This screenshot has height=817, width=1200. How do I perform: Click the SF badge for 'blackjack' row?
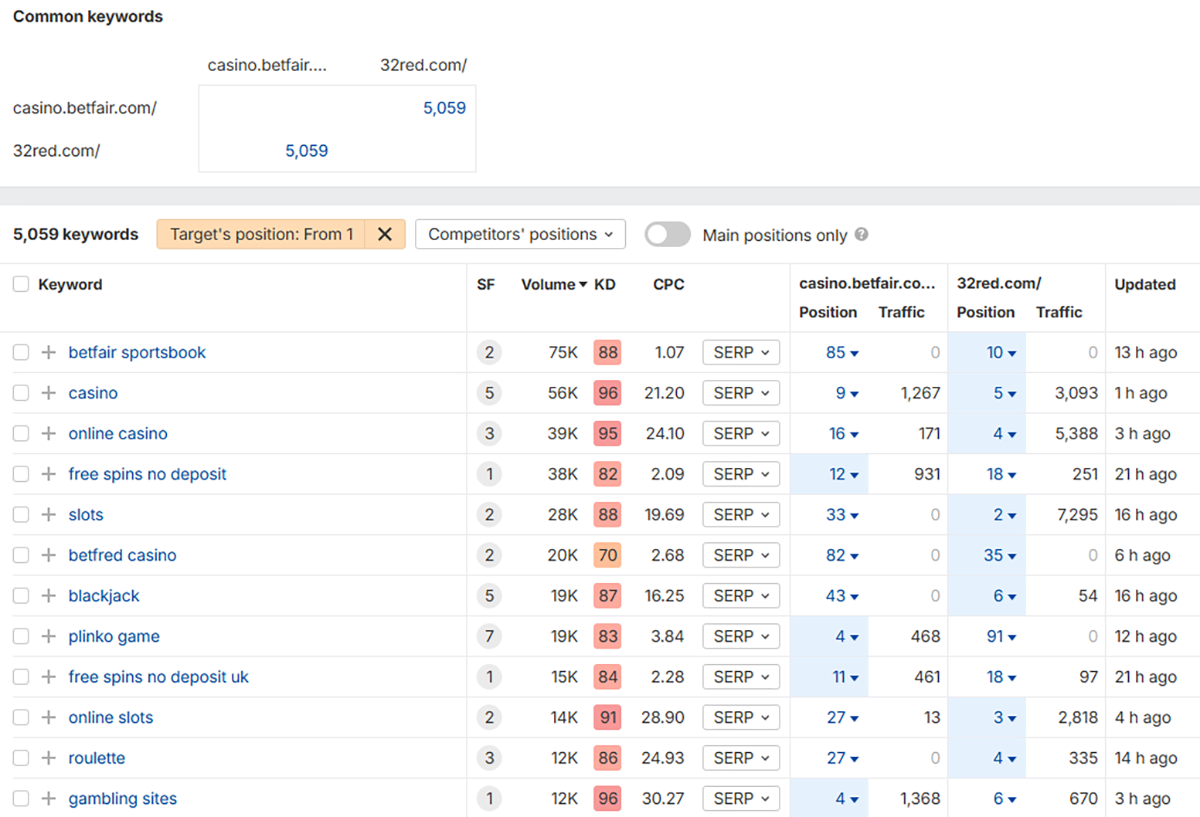tap(489, 596)
